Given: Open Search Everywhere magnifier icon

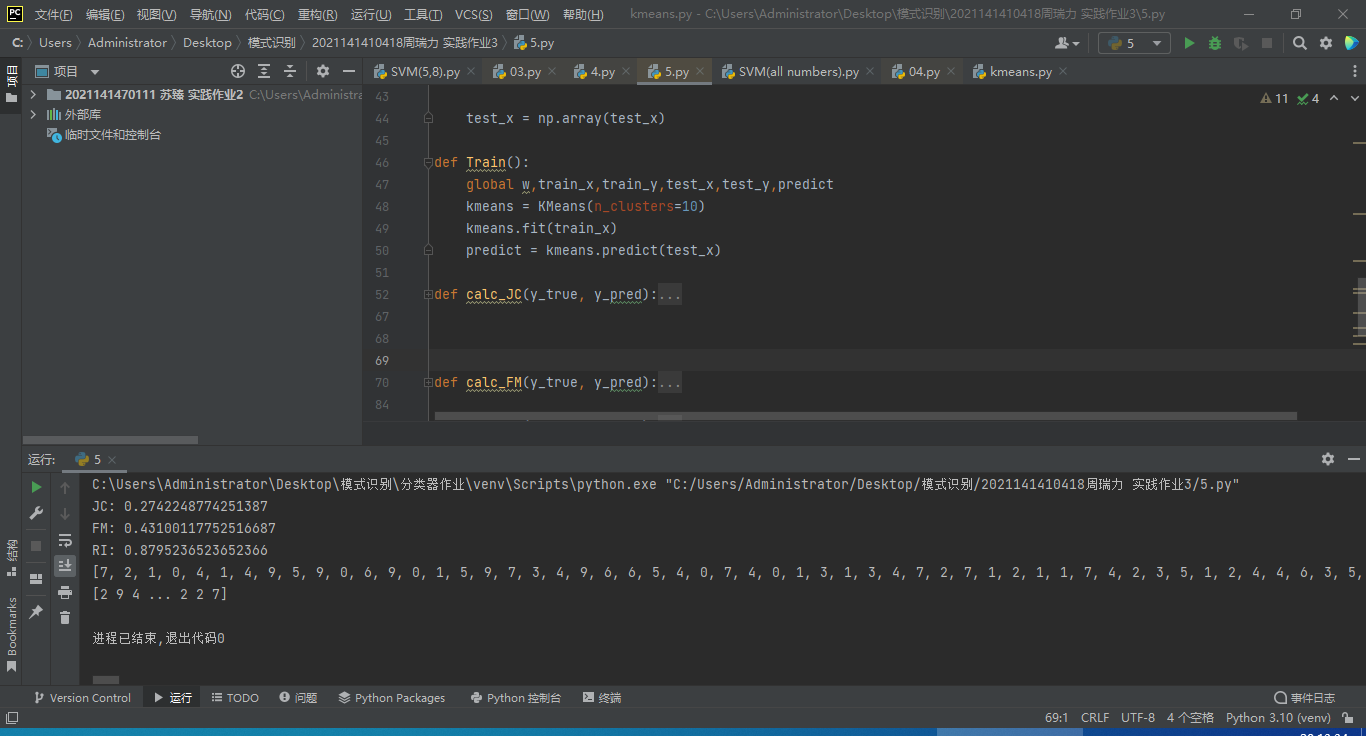Looking at the screenshot, I should click(1299, 43).
